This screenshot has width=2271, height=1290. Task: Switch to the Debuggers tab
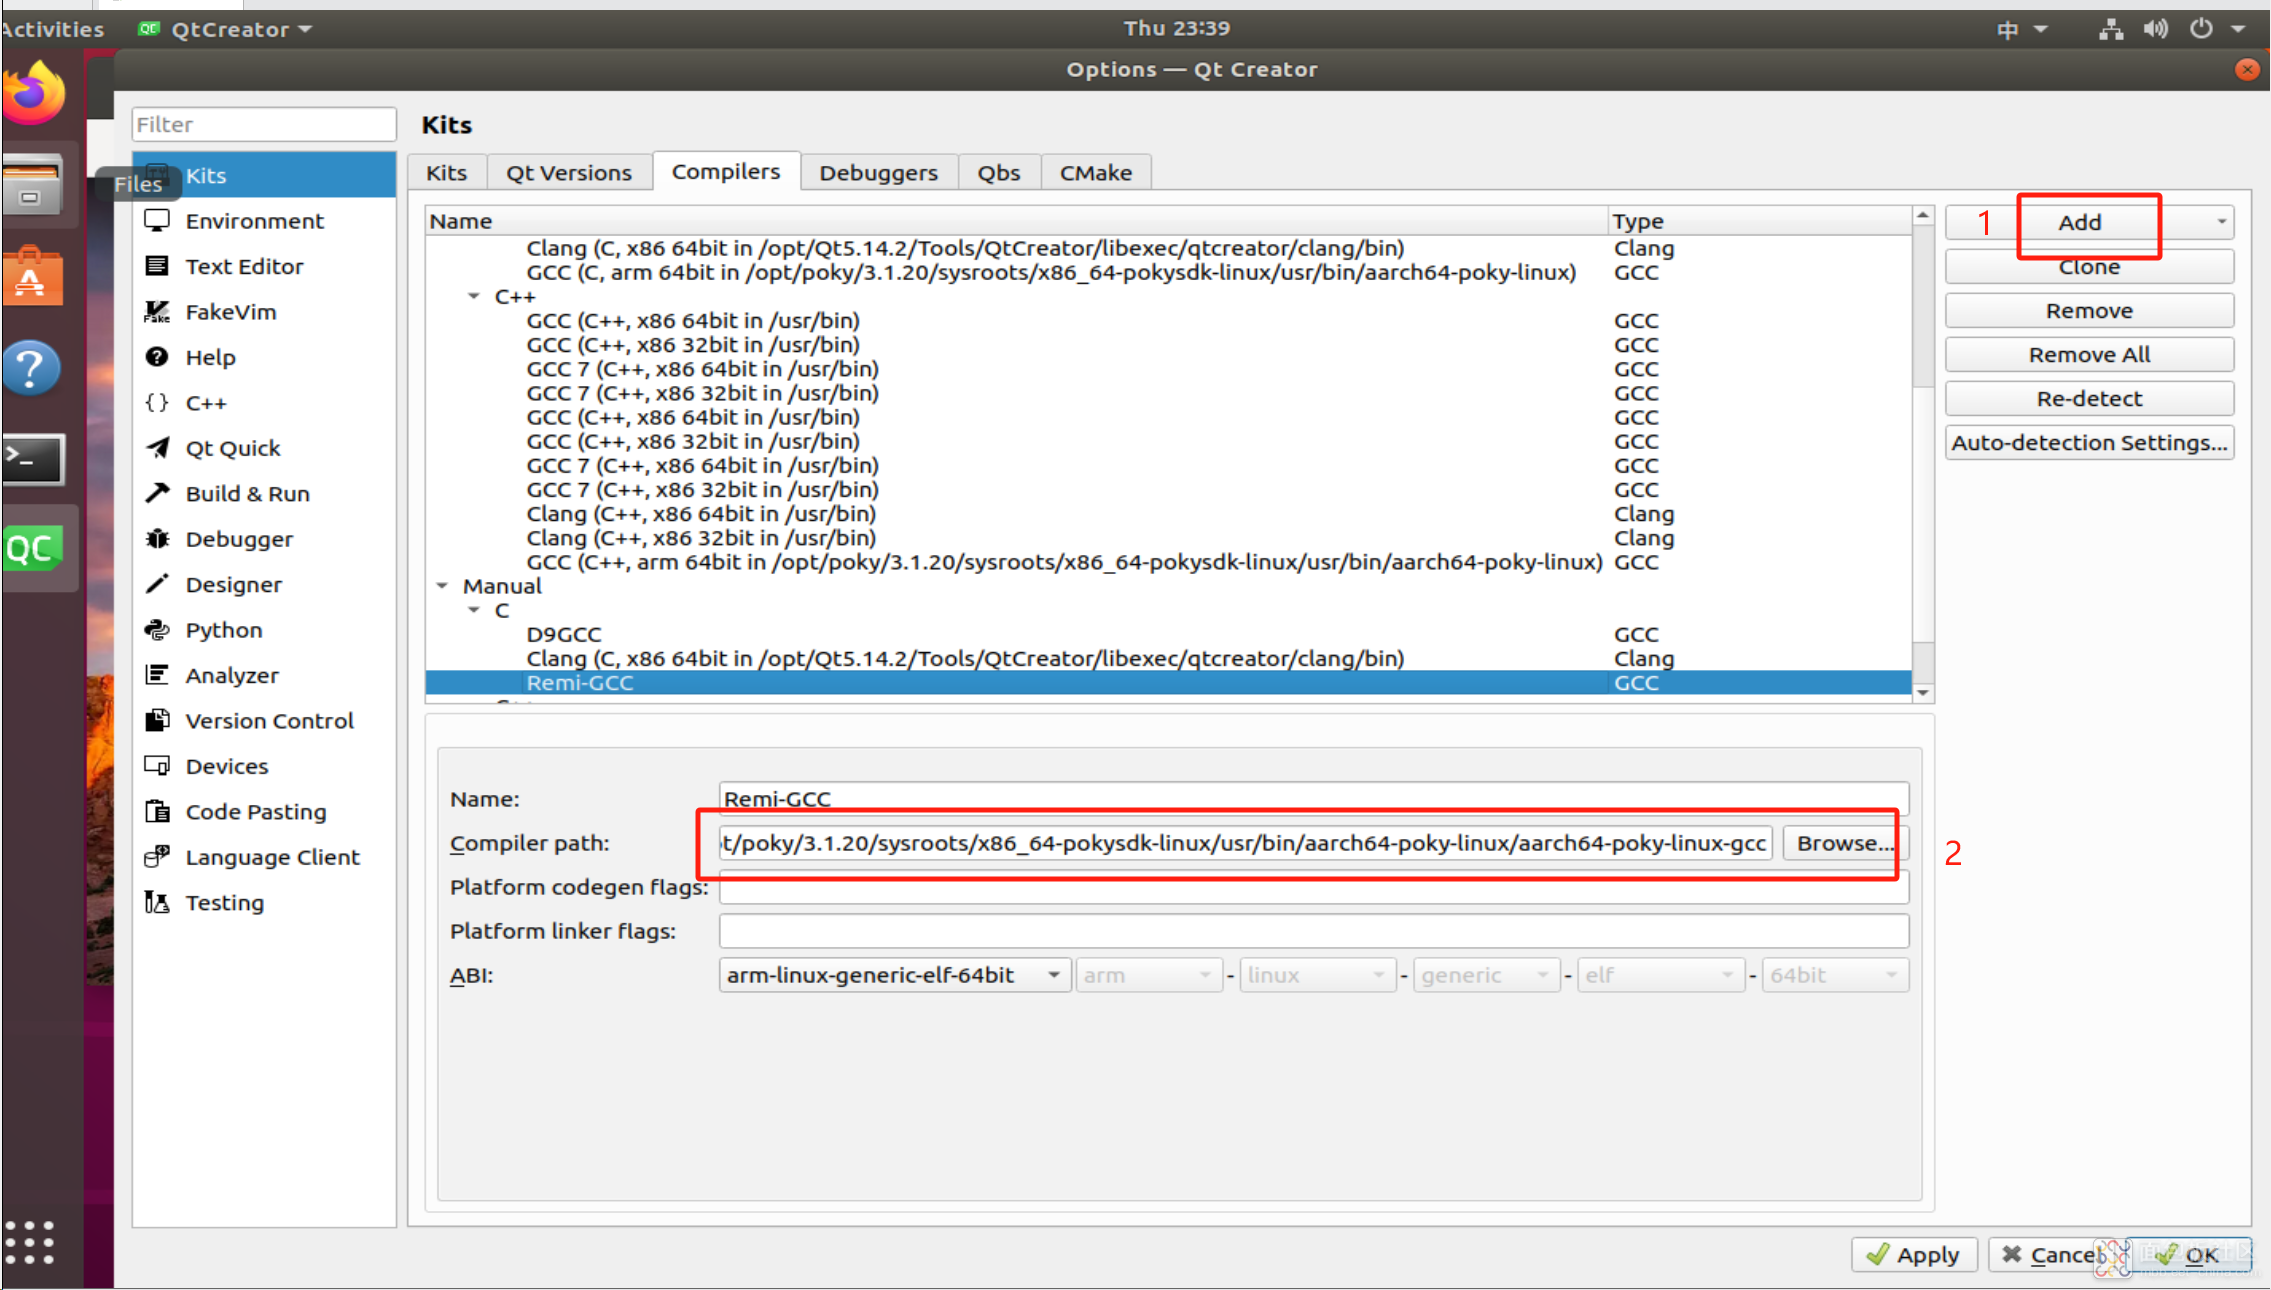point(879,173)
